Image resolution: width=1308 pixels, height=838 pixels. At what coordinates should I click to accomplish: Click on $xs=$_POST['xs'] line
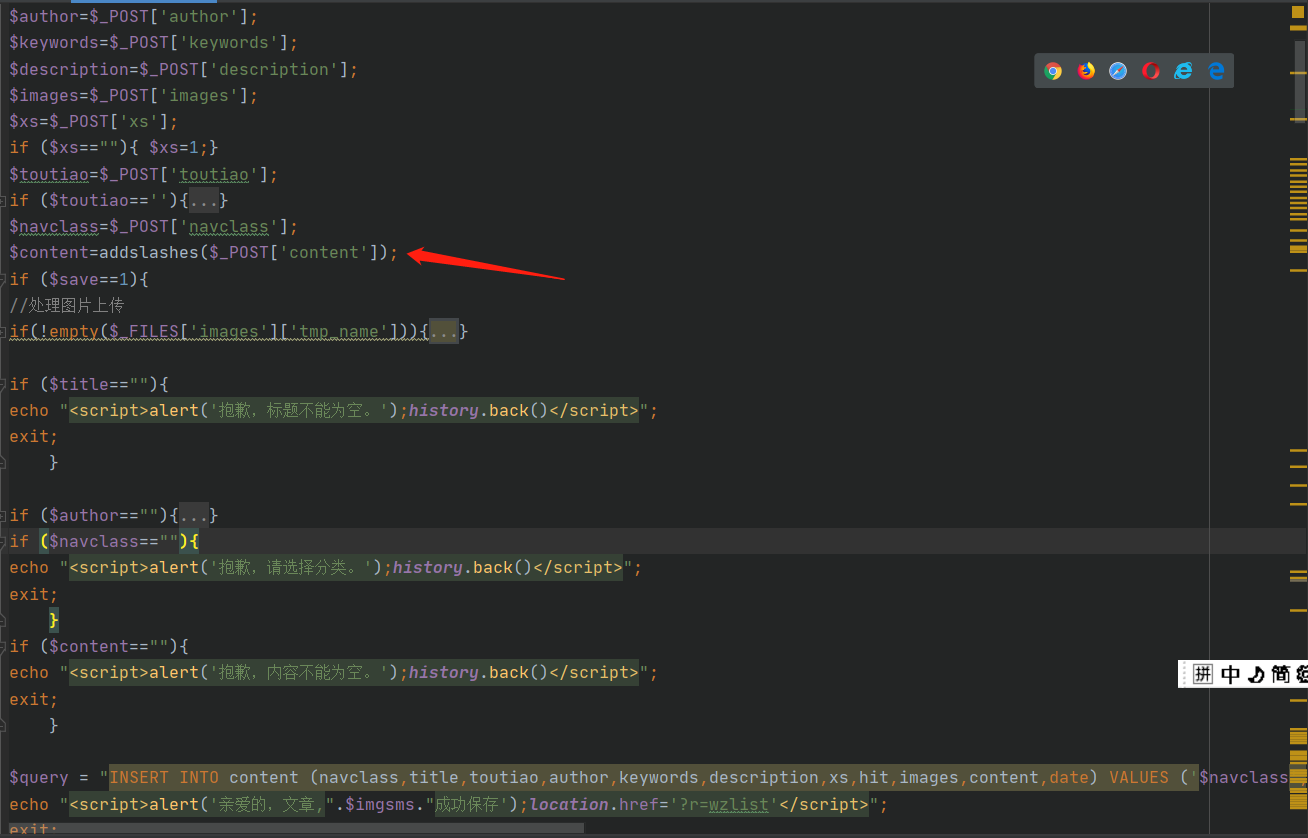94,121
